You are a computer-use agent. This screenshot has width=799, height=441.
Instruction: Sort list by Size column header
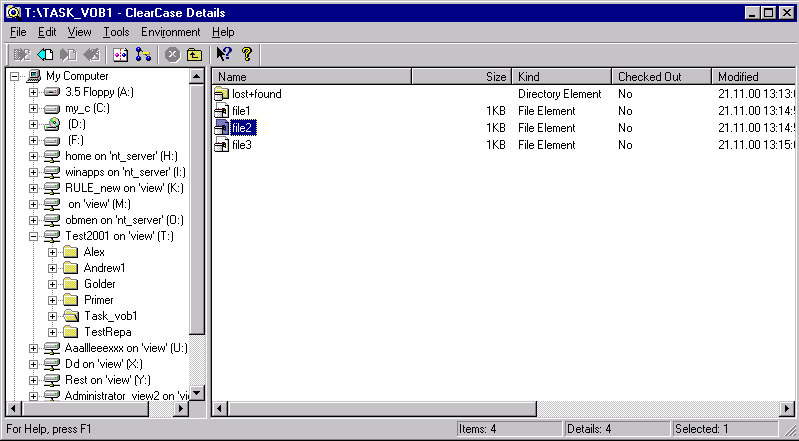tap(461, 76)
